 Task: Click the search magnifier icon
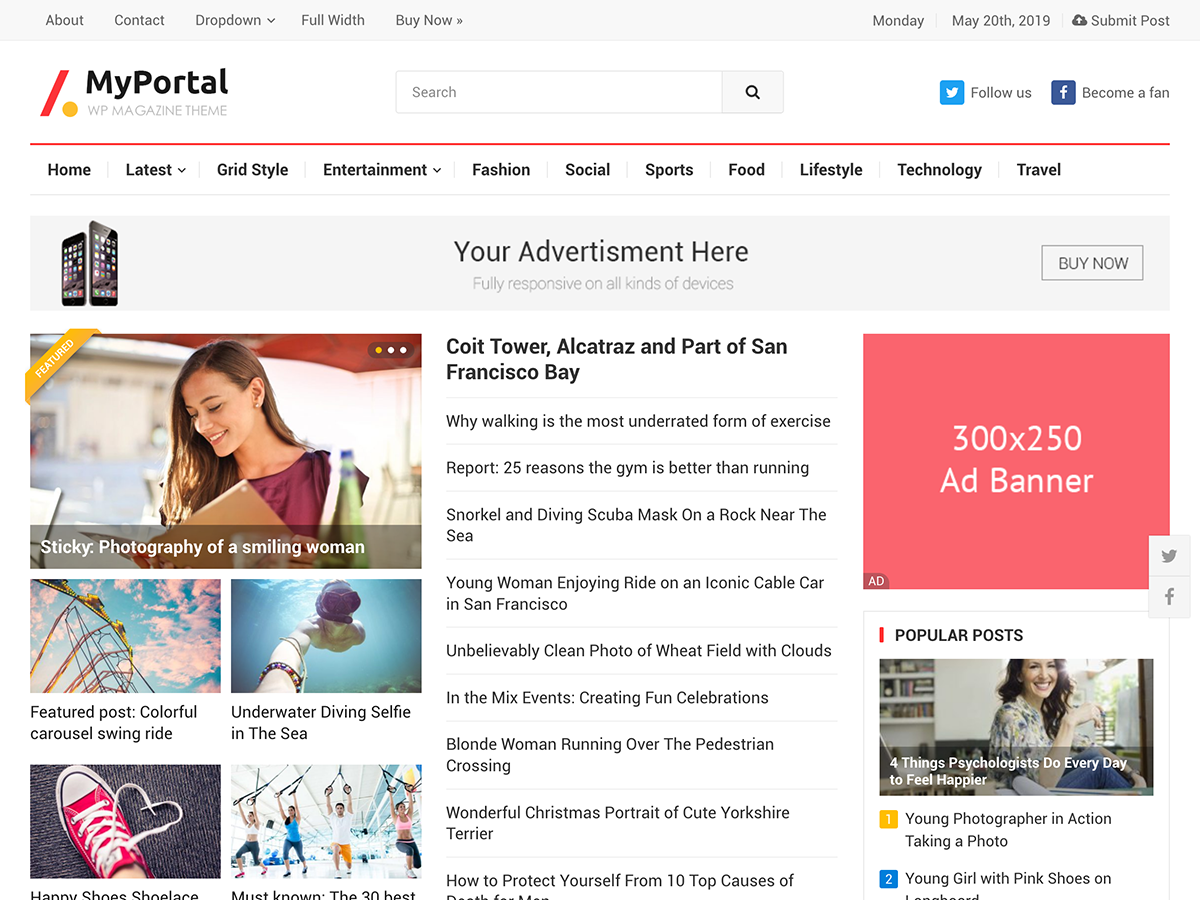(752, 91)
